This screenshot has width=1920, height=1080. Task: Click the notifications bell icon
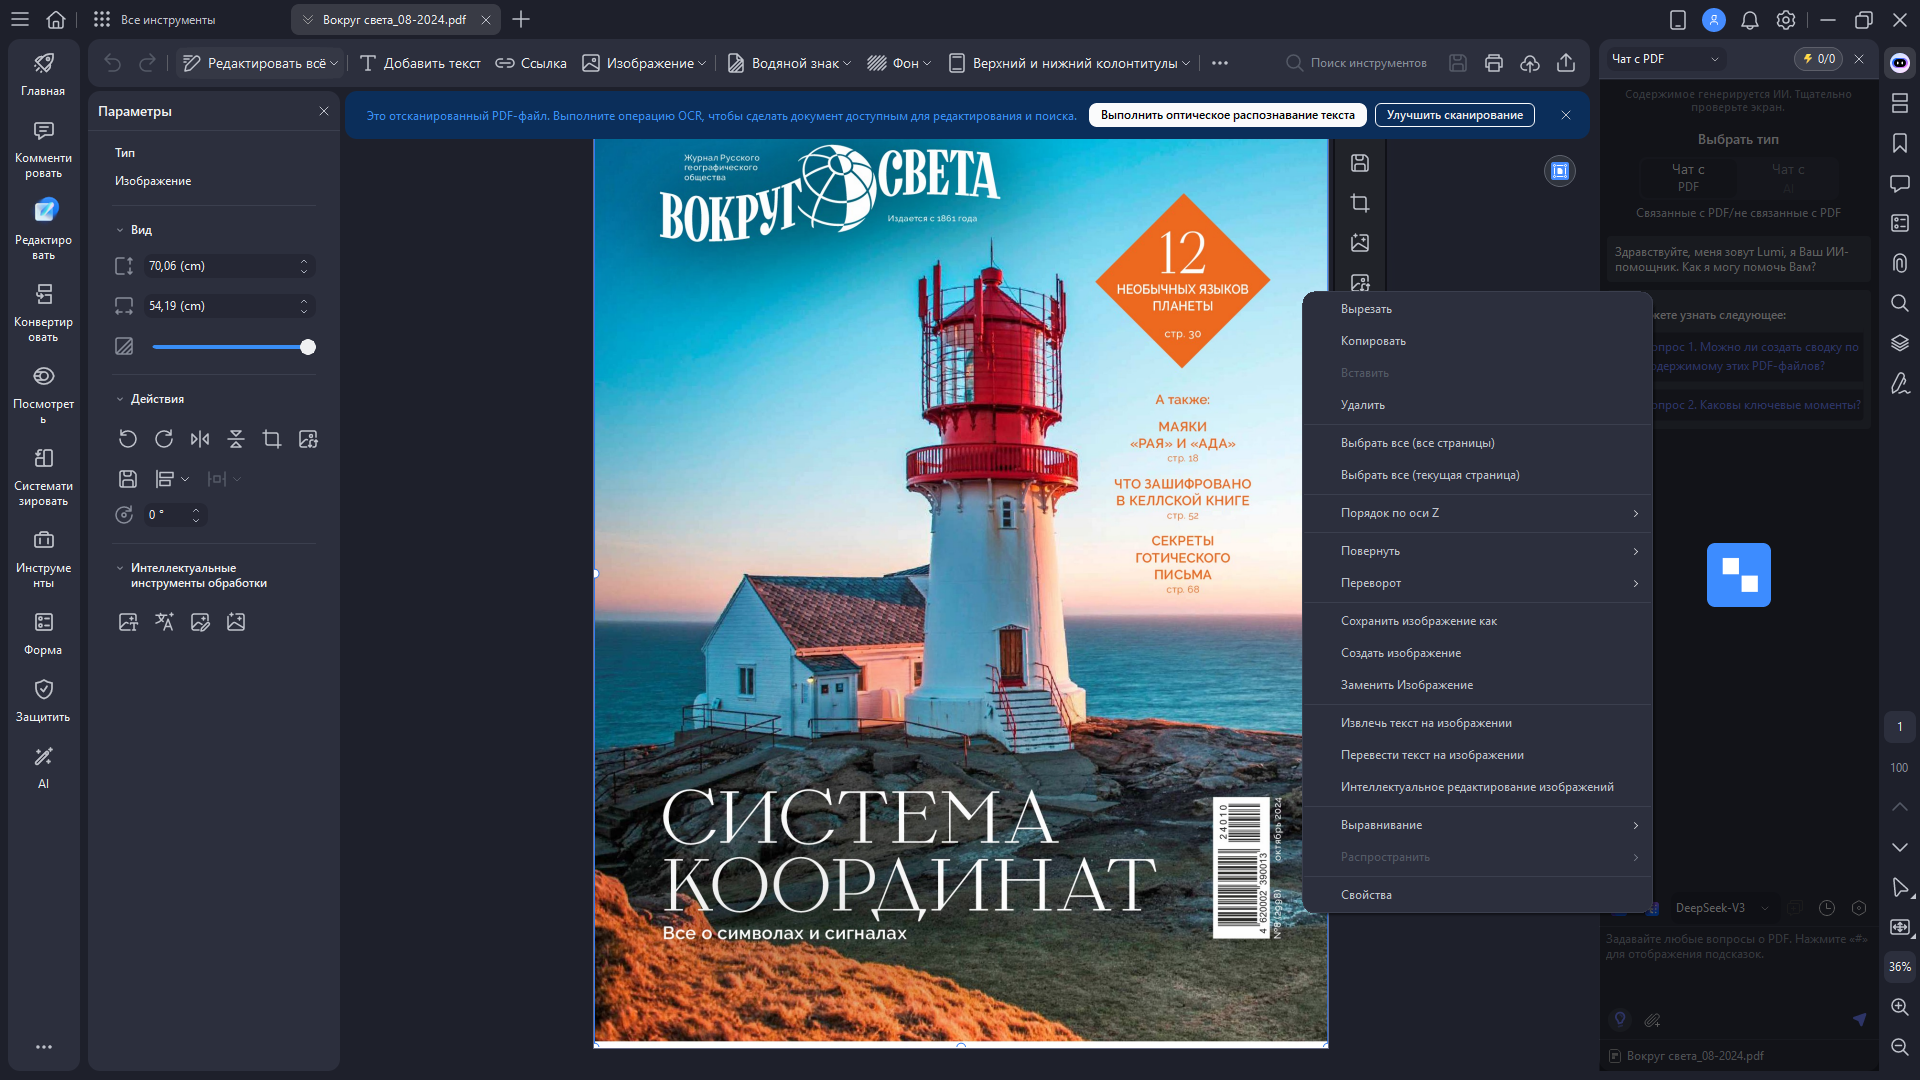pos(1750,20)
